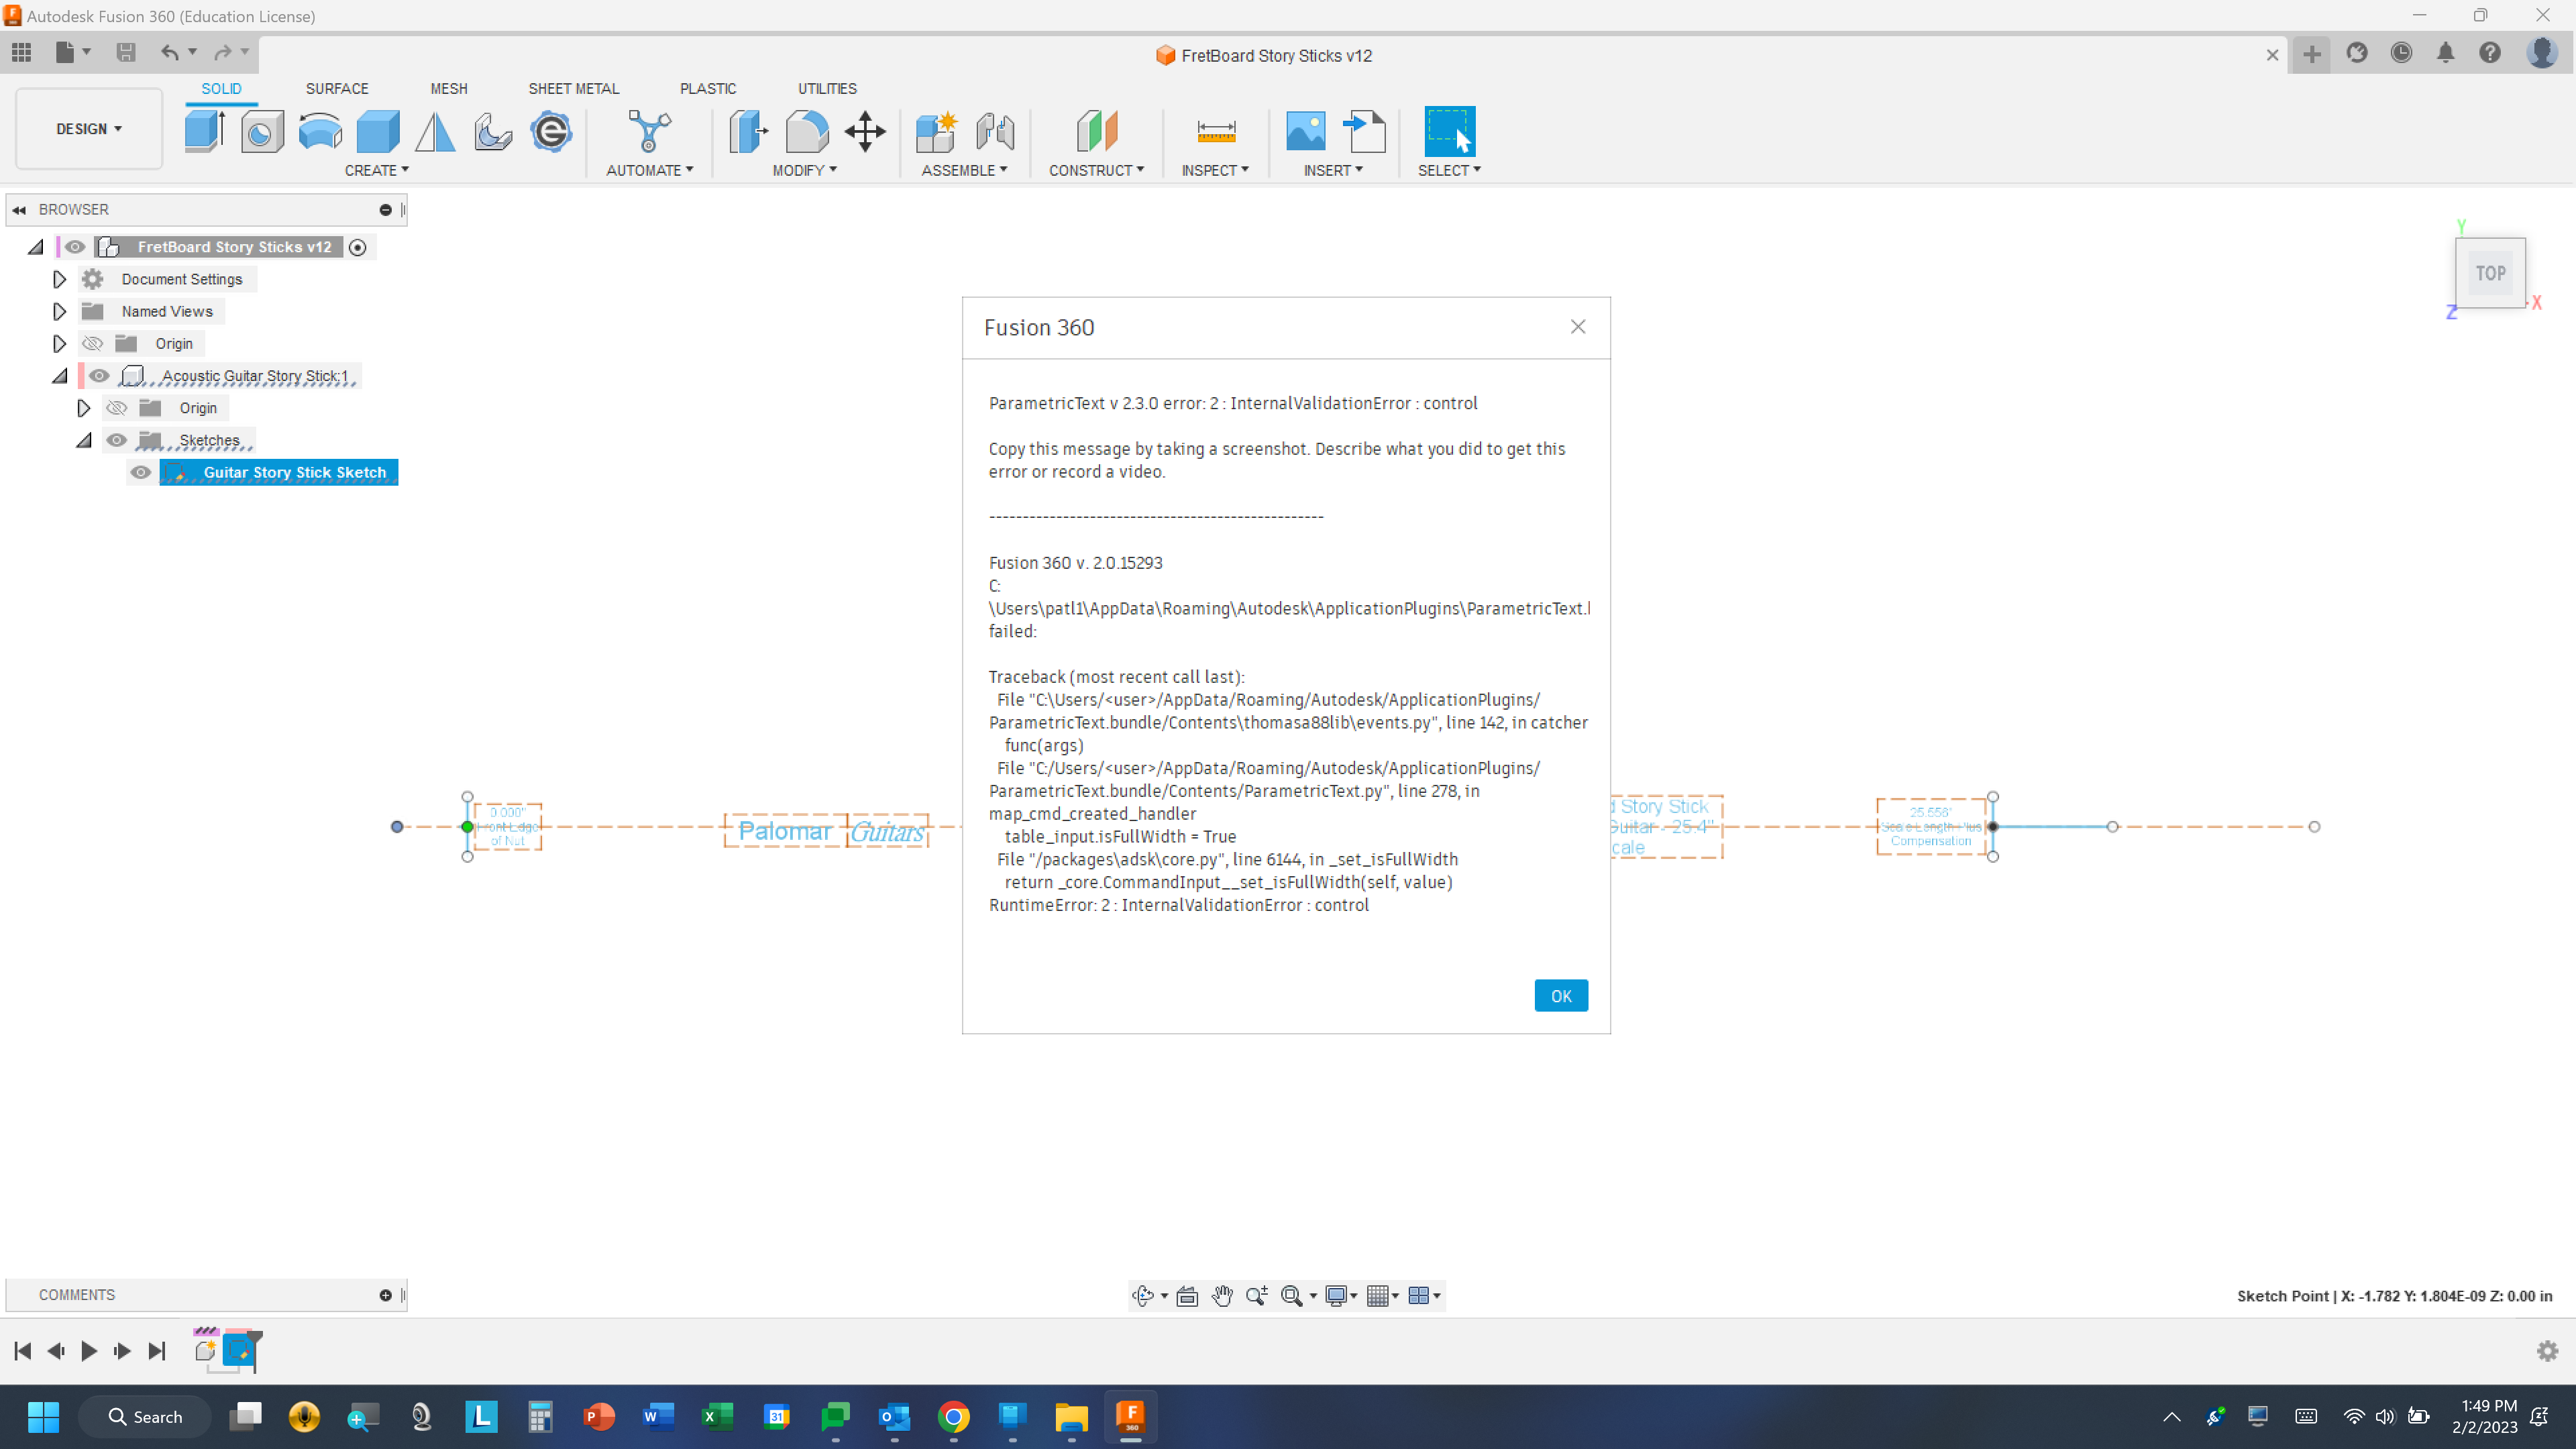This screenshot has width=2576, height=1449.
Task: Hide the Guitar Story Stick Sketch
Action: coord(140,472)
